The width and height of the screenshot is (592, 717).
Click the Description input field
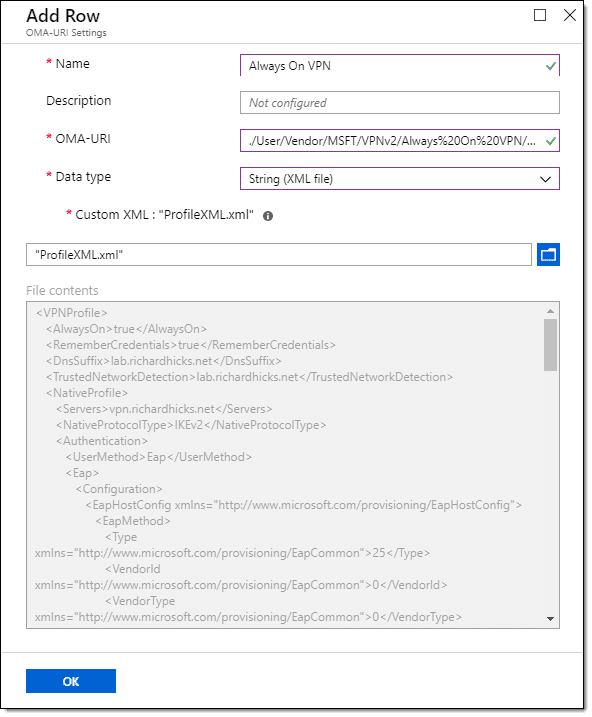click(400, 102)
